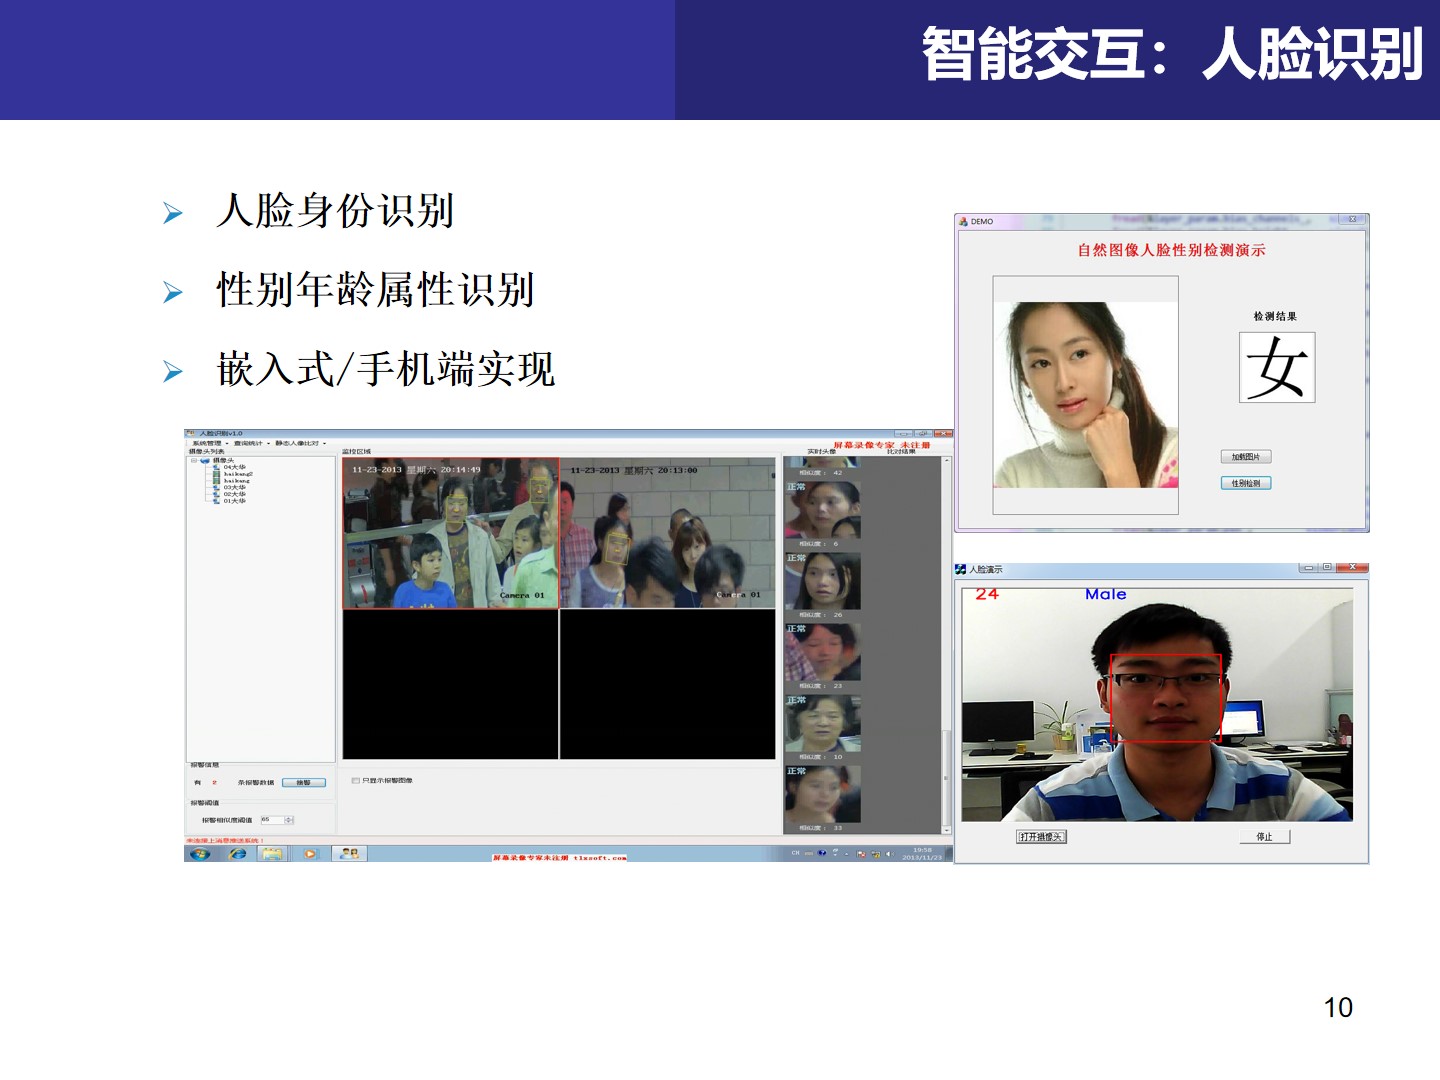Select camera 01大华 in the camera tree
This screenshot has height=1080, width=1440.
click(x=235, y=501)
